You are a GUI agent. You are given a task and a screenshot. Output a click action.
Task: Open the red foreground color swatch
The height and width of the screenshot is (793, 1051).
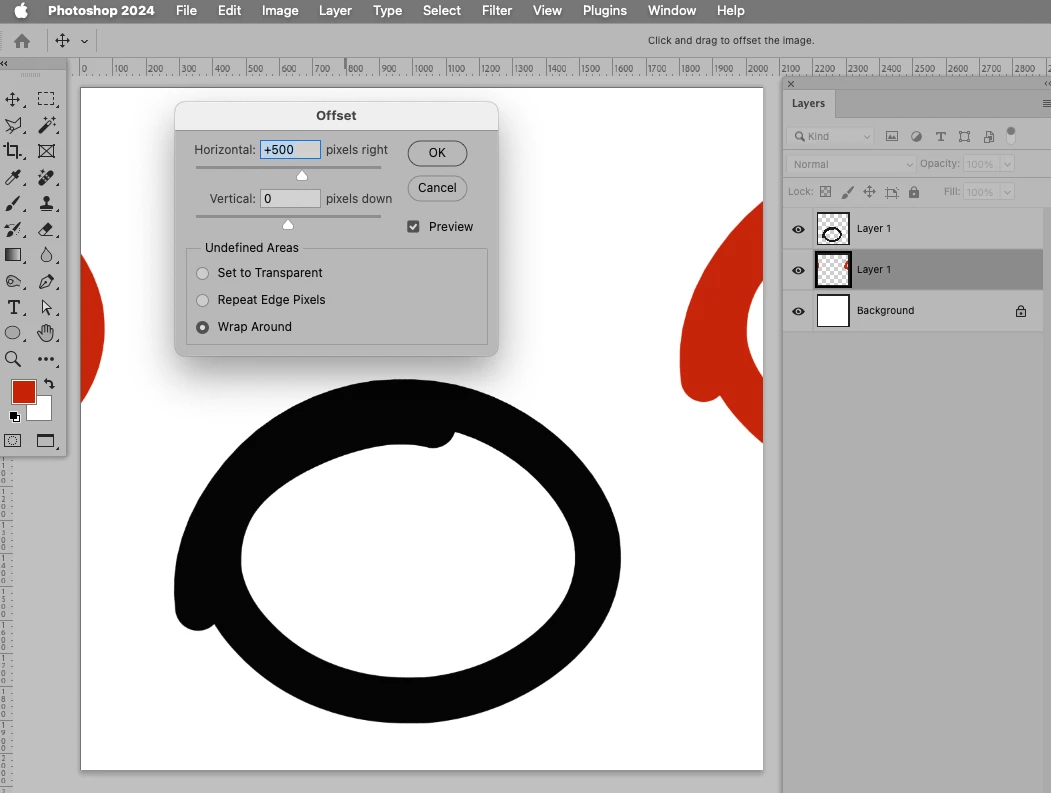coord(23,392)
